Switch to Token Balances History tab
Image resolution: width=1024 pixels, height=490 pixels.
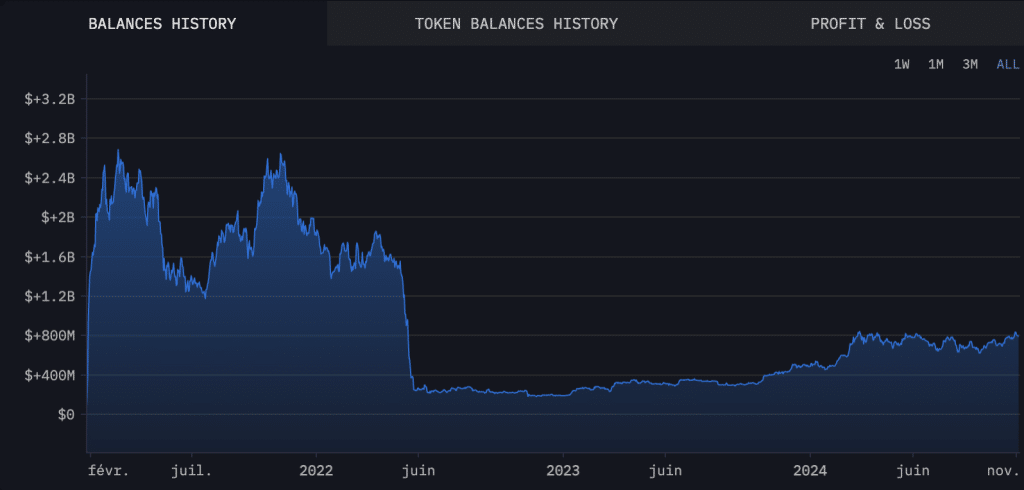click(x=516, y=24)
